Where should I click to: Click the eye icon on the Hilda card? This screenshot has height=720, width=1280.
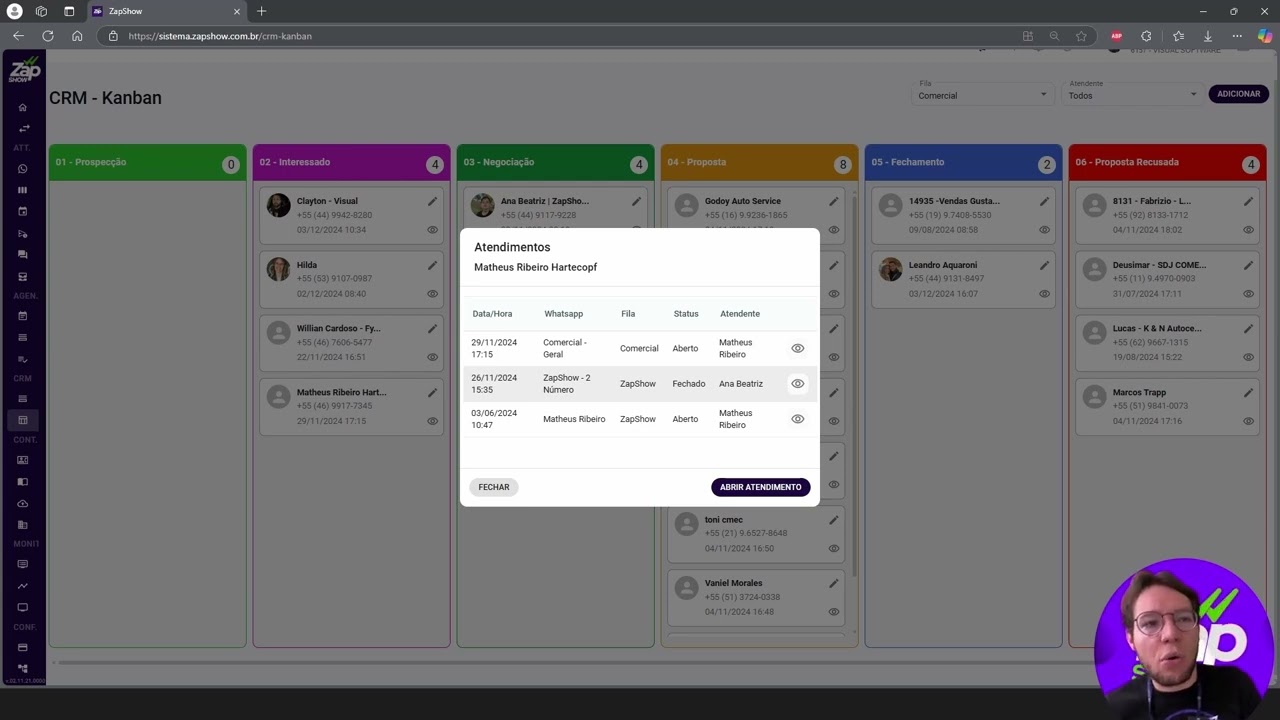[x=432, y=293]
